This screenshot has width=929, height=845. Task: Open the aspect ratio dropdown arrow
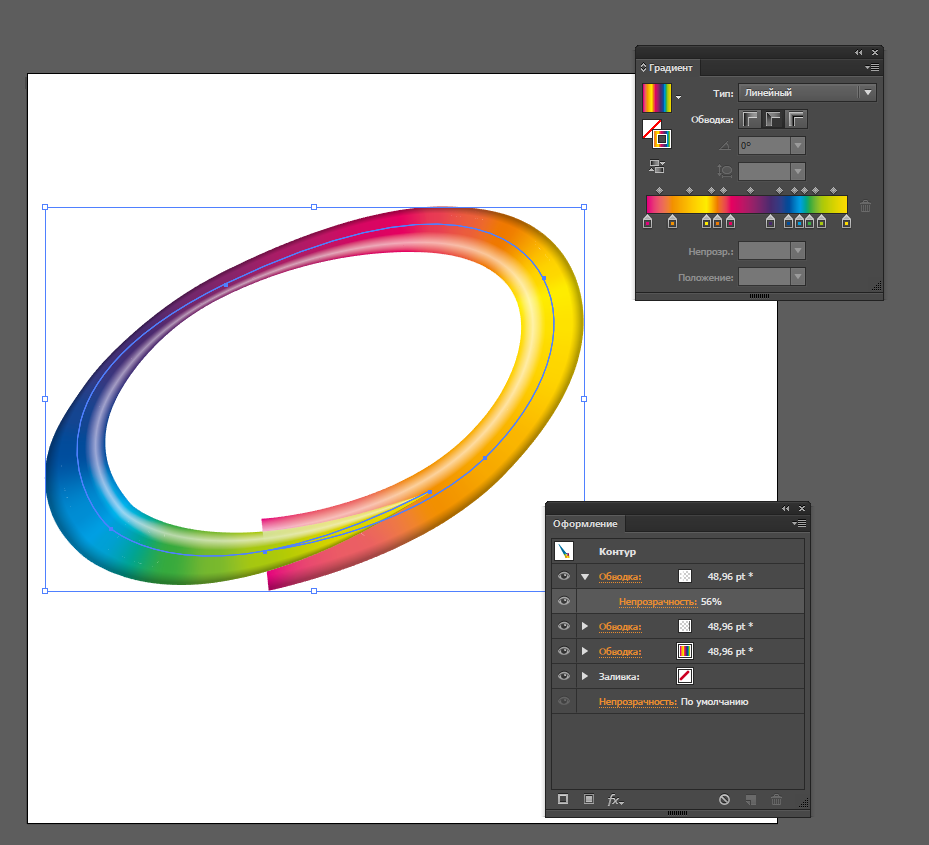(x=798, y=171)
